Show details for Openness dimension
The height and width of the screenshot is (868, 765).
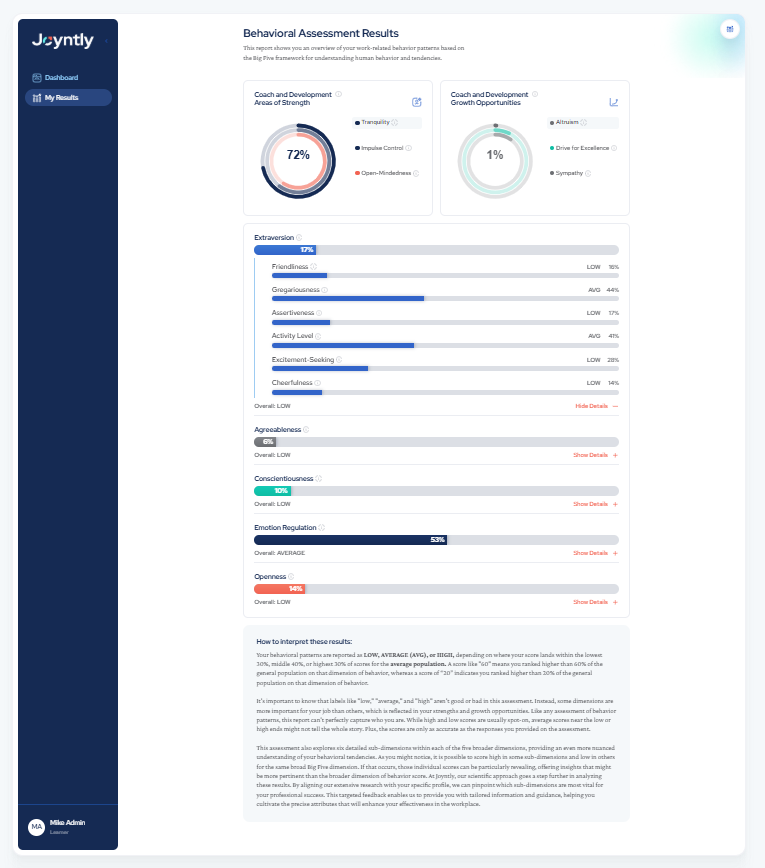point(595,602)
